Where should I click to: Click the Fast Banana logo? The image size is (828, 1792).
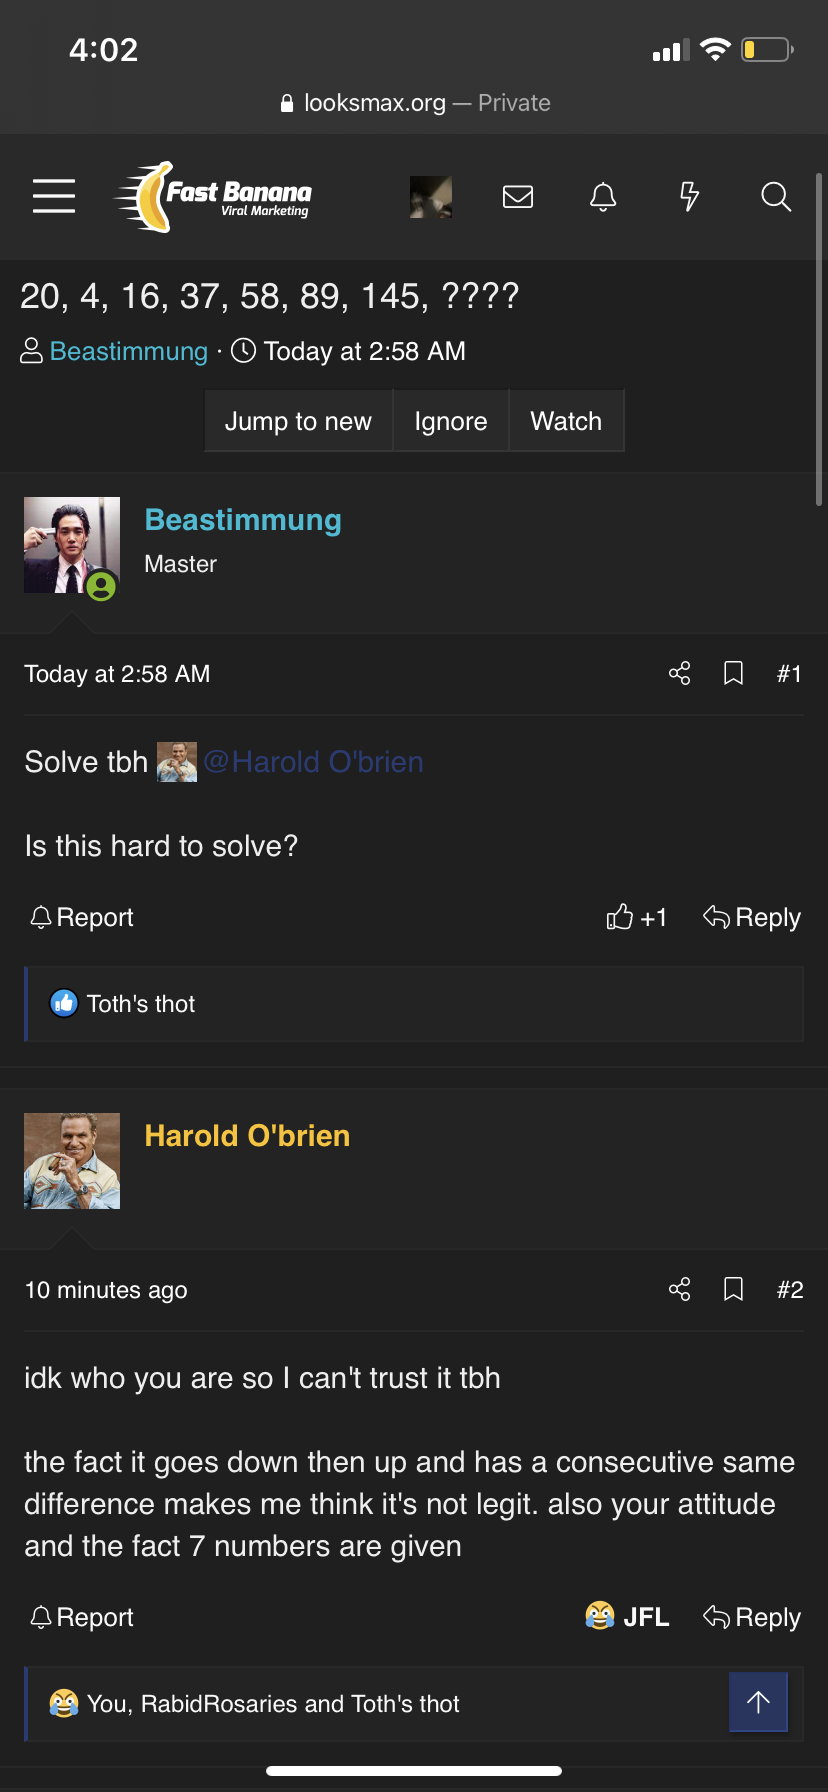[x=213, y=197]
